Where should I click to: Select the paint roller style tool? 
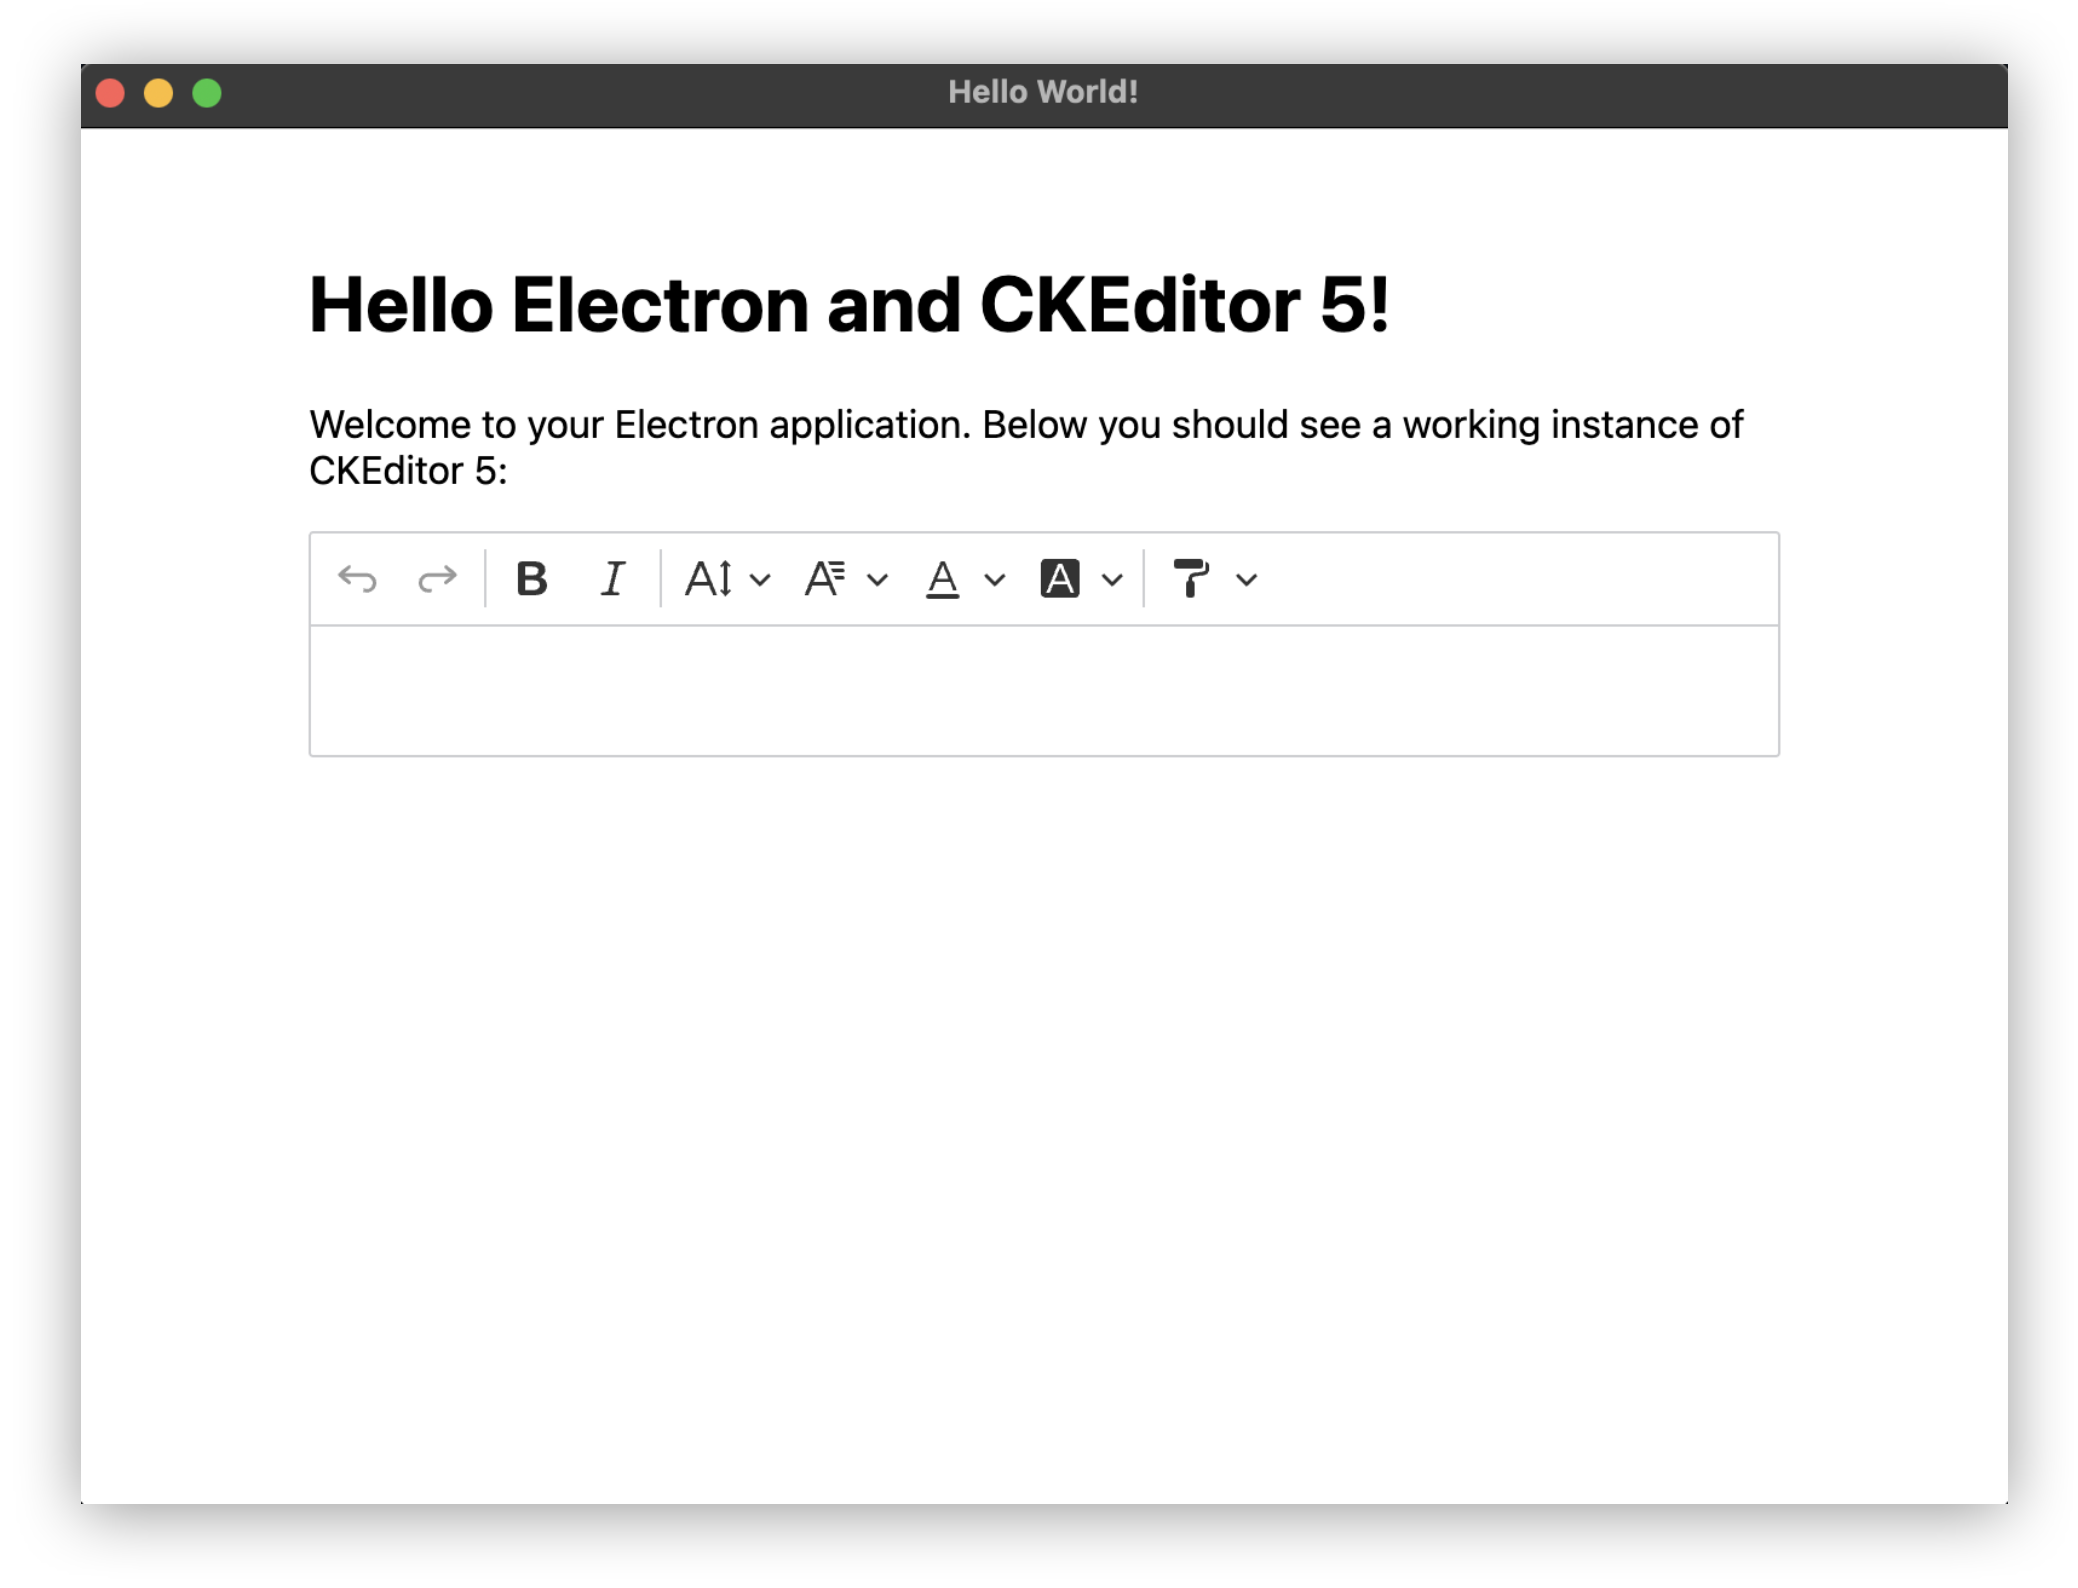pos(1192,578)
